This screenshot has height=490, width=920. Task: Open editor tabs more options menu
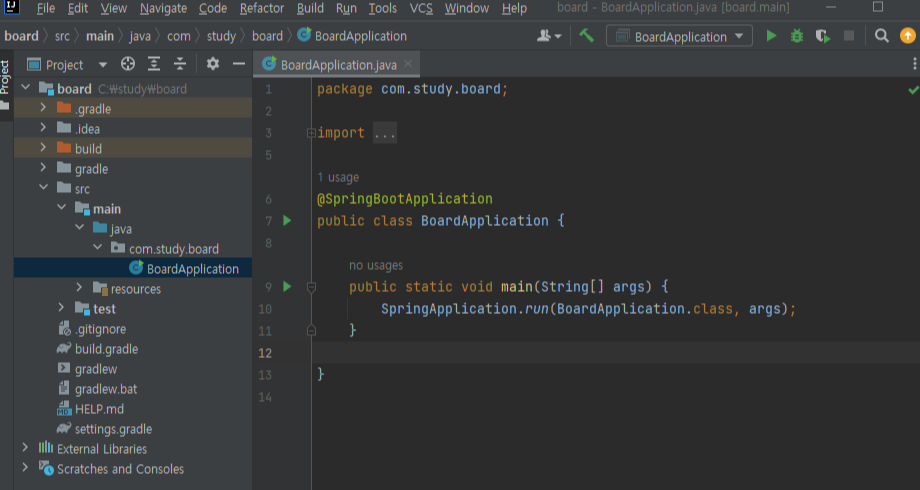[x=914, y=64]
